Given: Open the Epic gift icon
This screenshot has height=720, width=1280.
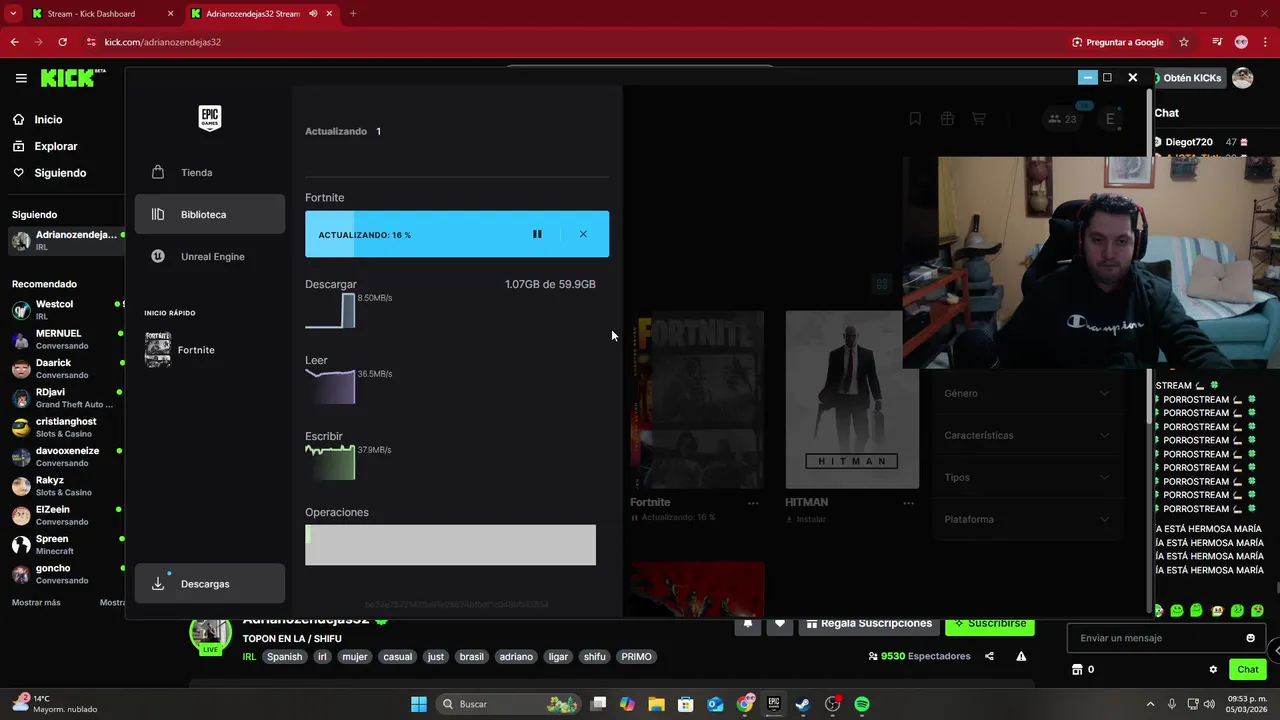Looking at the screenshot, I should coord(947,119).
